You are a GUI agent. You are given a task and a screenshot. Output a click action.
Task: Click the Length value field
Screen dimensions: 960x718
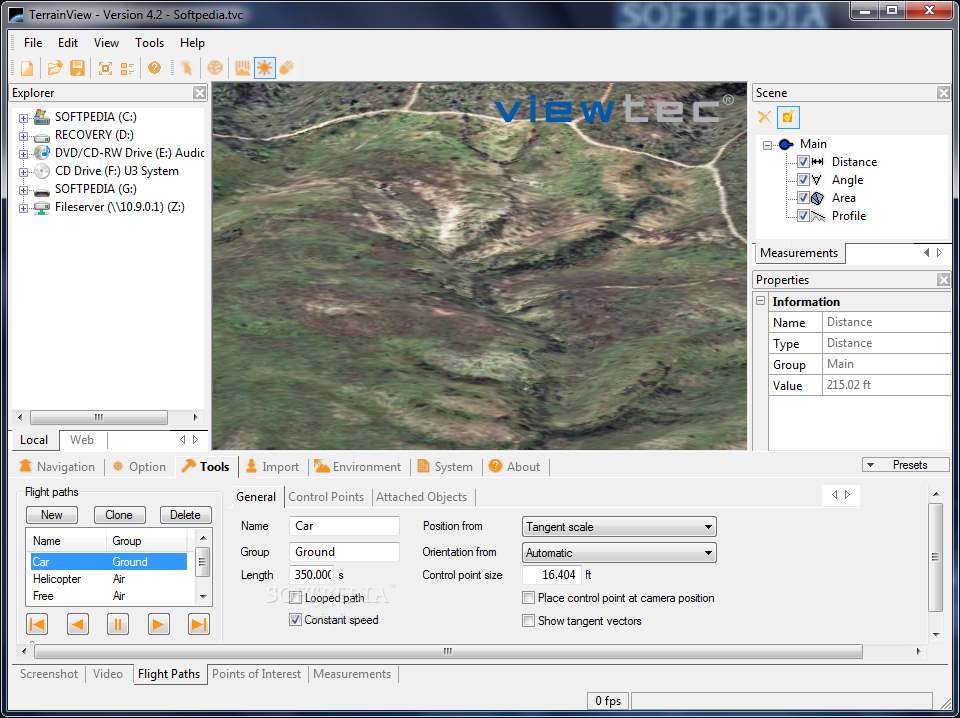[x=312, y=575]
